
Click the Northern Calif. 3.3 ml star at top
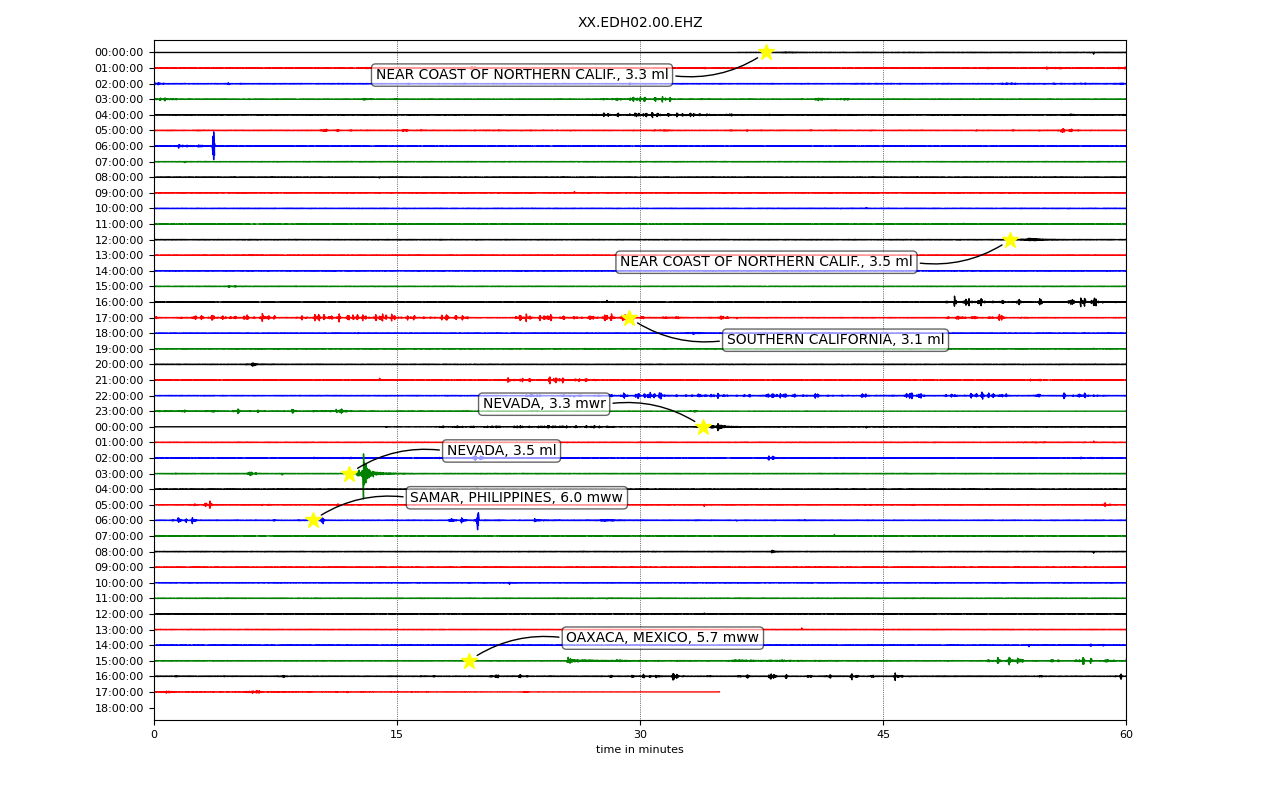click(x=766, y=52)
